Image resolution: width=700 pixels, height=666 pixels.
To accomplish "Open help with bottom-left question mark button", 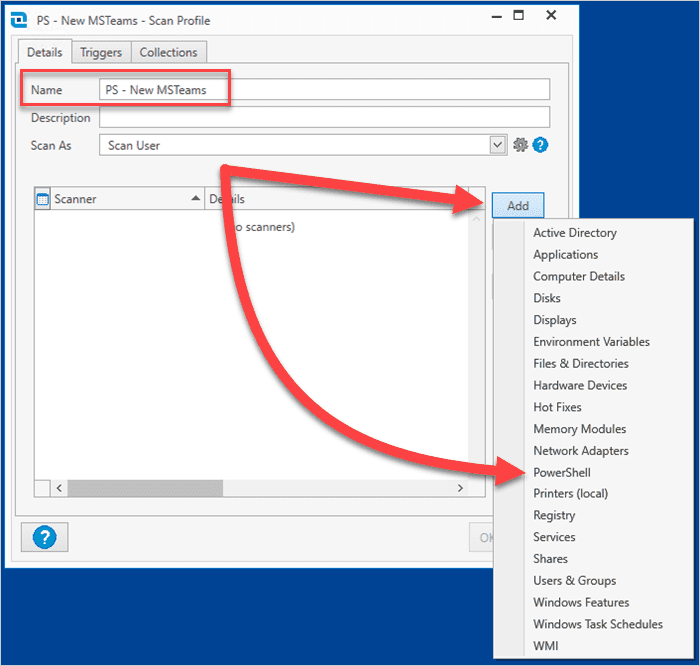I will point(45,537).
